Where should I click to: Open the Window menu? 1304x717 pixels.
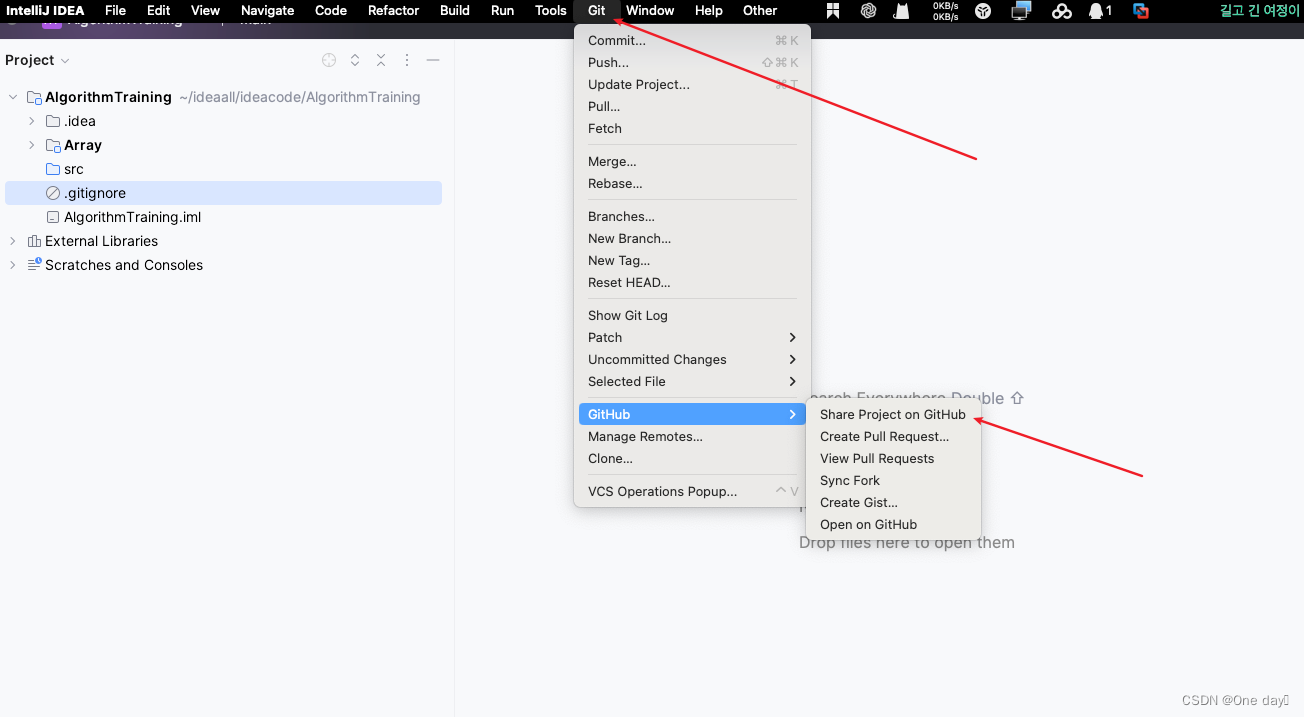pyautogui.click(x=650, y=10)
